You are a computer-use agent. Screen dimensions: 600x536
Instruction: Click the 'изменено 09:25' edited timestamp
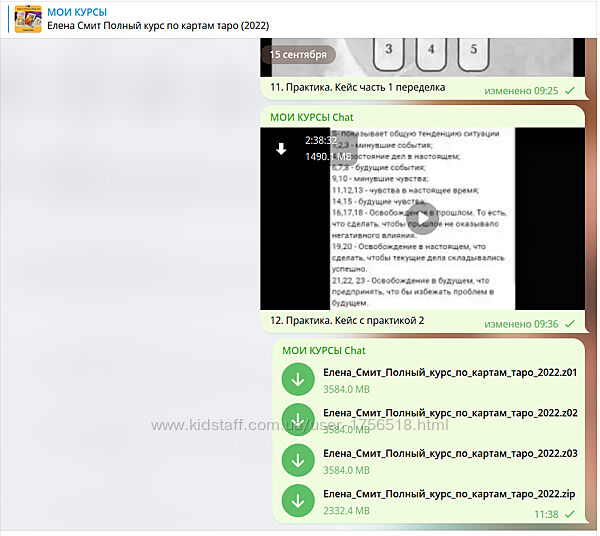pos(521,90)
